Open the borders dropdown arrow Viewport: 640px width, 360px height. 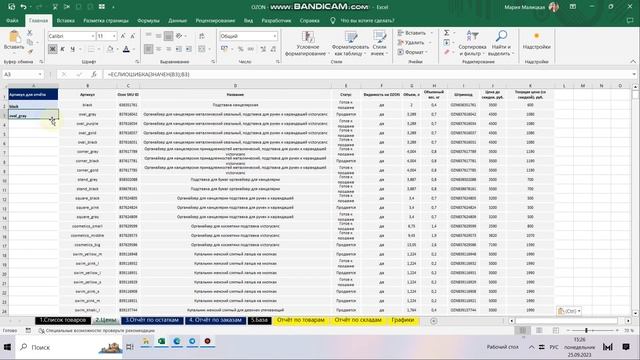[x=98, y=49]
